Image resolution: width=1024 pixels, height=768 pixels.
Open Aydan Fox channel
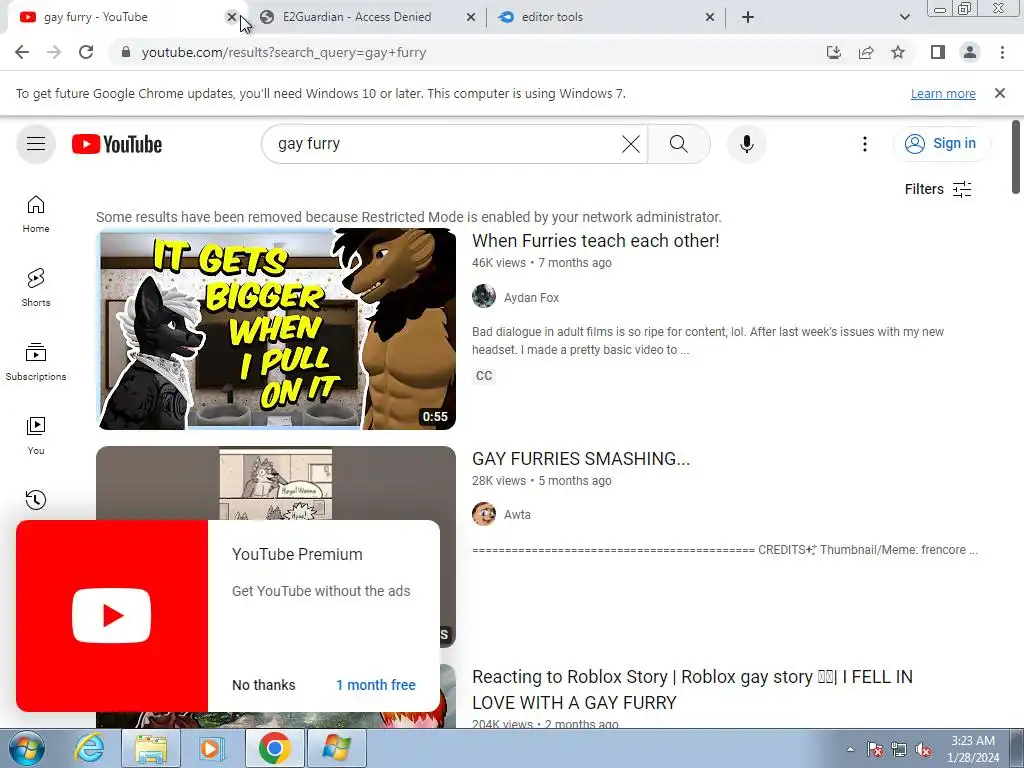(532, 298)
